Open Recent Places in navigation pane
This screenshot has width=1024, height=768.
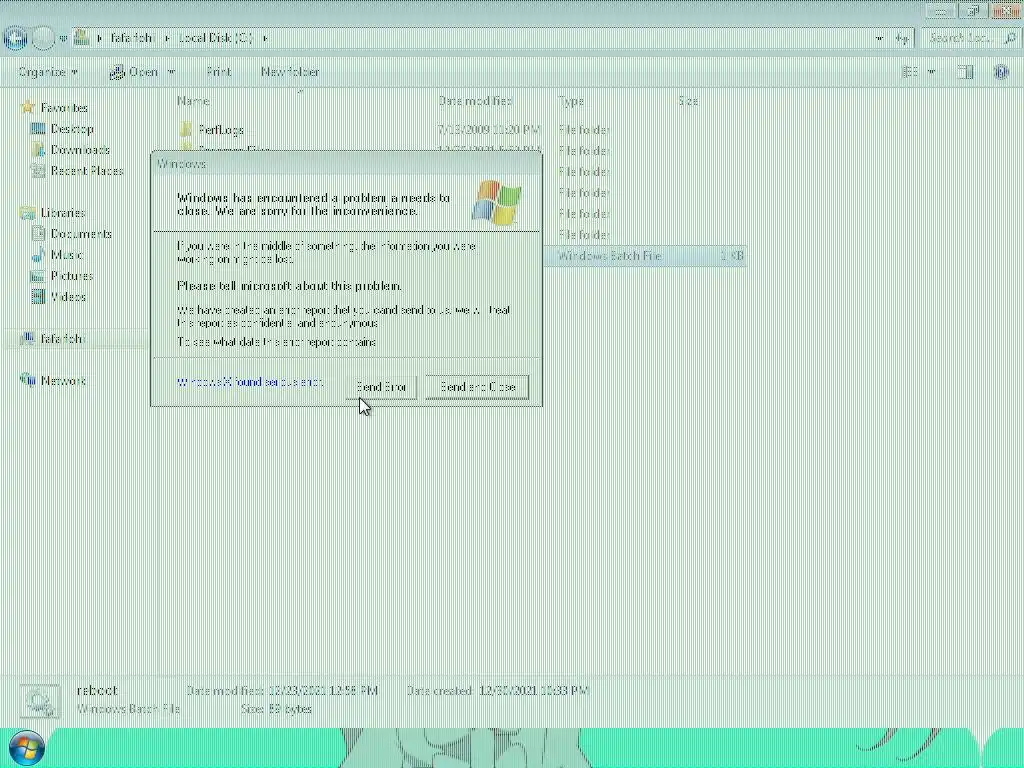tap(87, 170)
